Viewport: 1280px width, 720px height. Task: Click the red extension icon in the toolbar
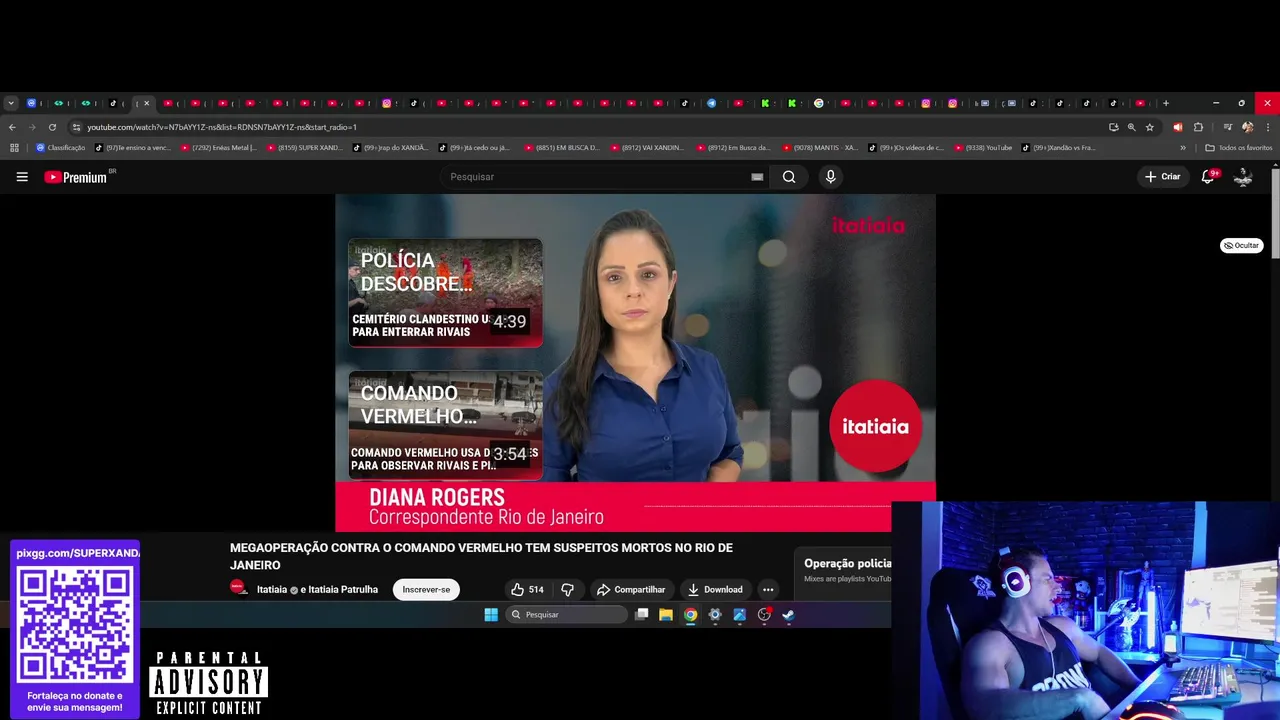pos(1177,127)
